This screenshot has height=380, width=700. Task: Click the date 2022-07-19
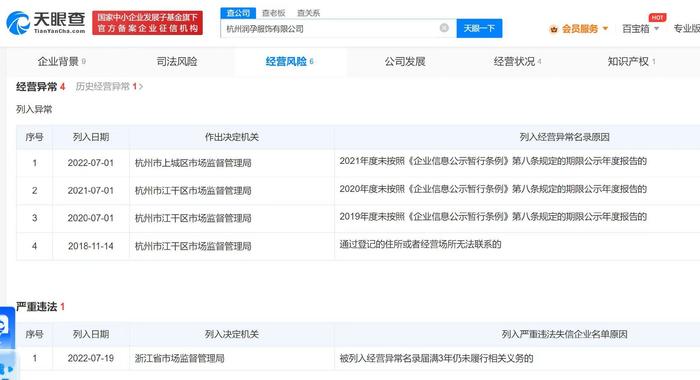(91, 358)
